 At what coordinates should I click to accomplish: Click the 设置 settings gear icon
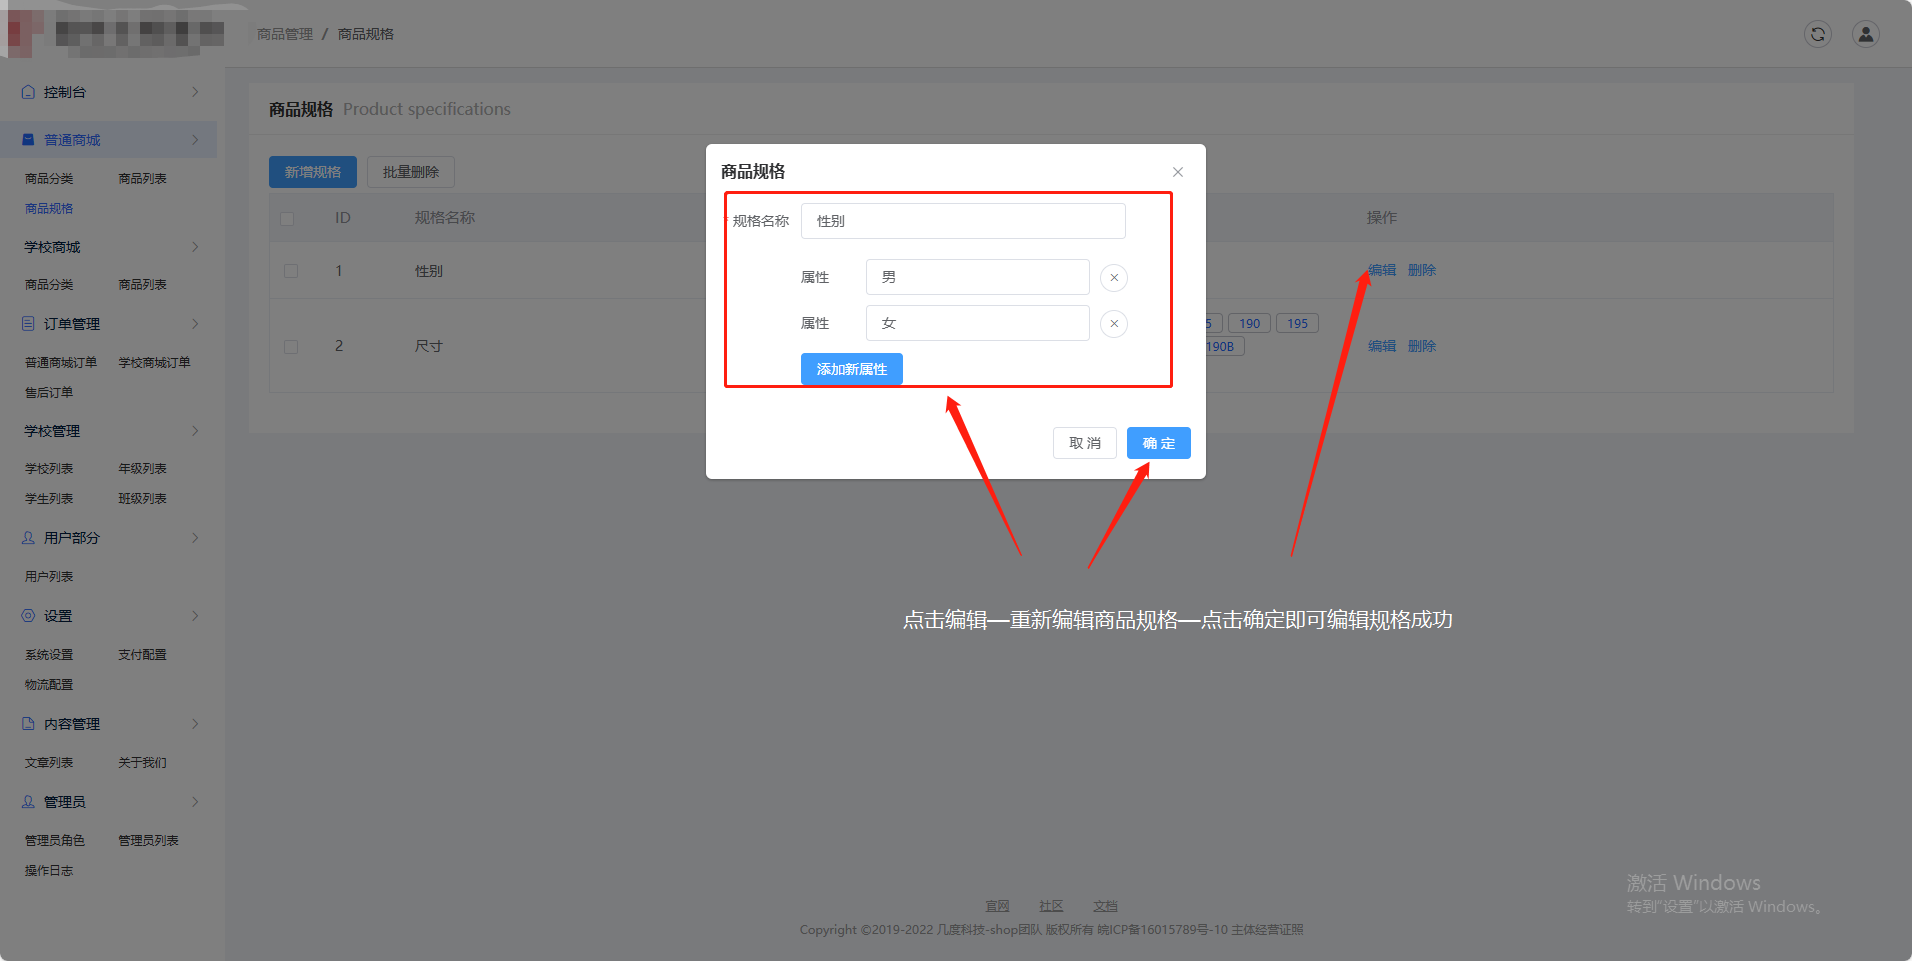coord(27,615)
